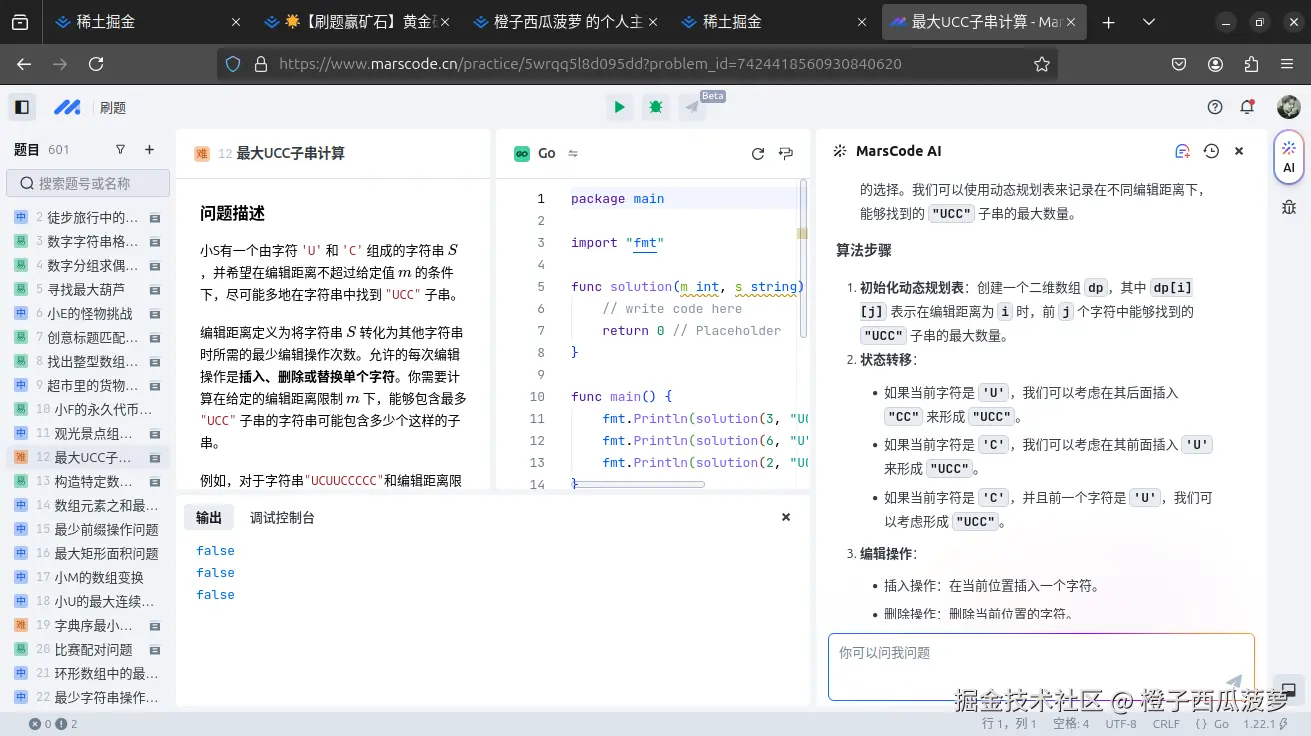Toggle the left sidebar panel icon
The height and width of the screenshot is (736, 1311).
pyautogui.click(x=22, y=107)
